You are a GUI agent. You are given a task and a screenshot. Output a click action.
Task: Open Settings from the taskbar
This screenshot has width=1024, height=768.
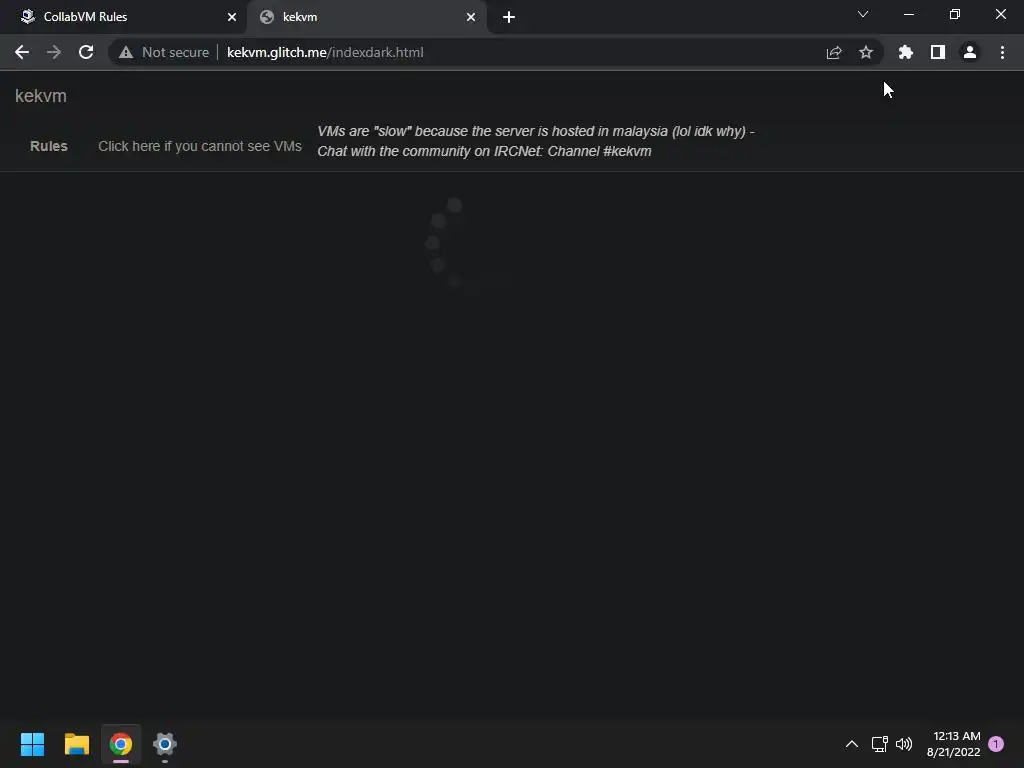coord(165,744)
